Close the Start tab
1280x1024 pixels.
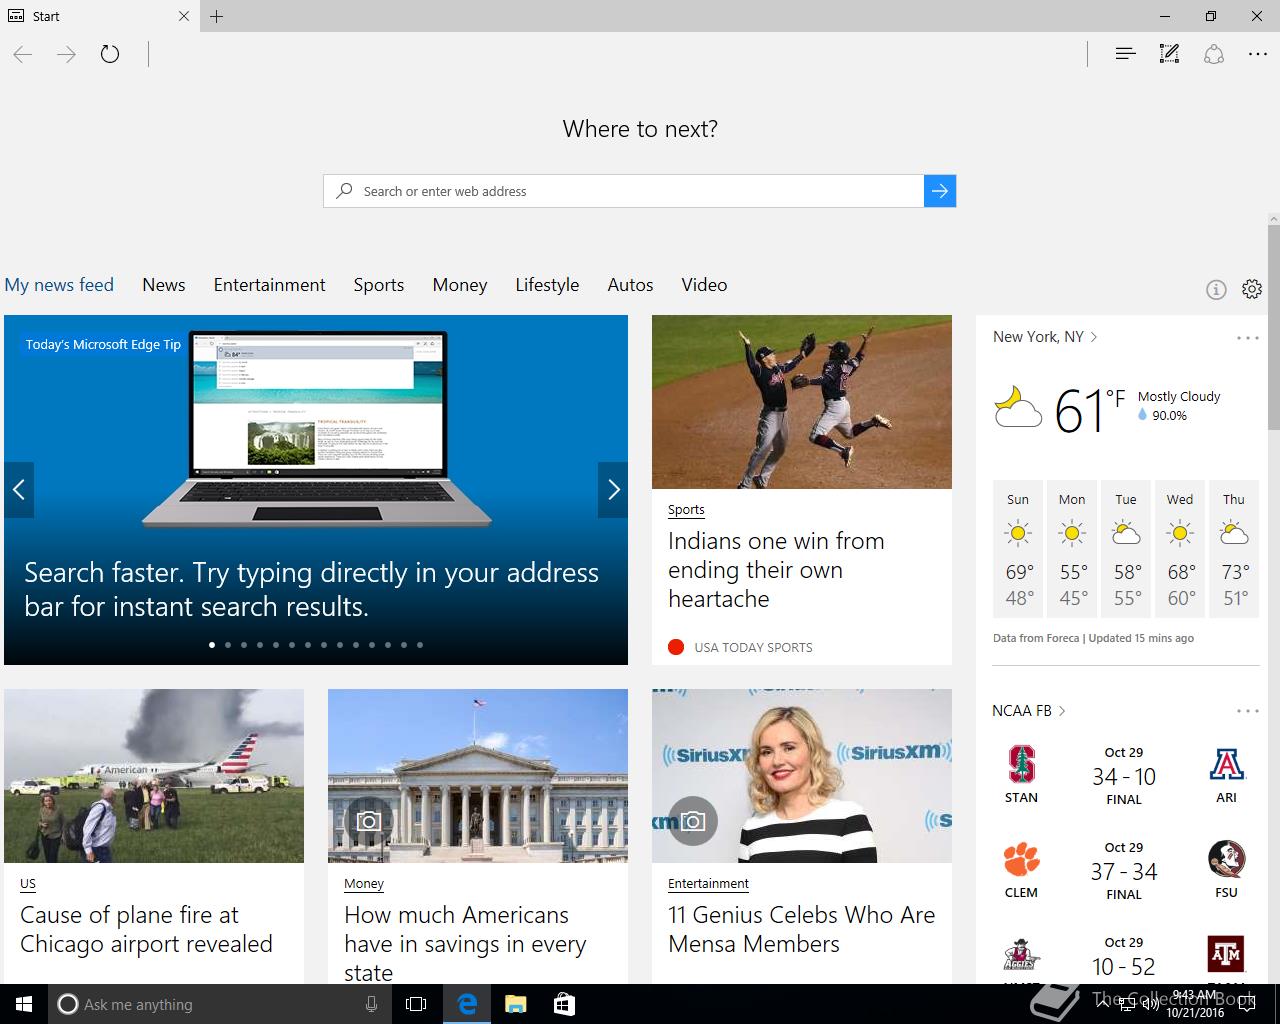click(184, 16)
